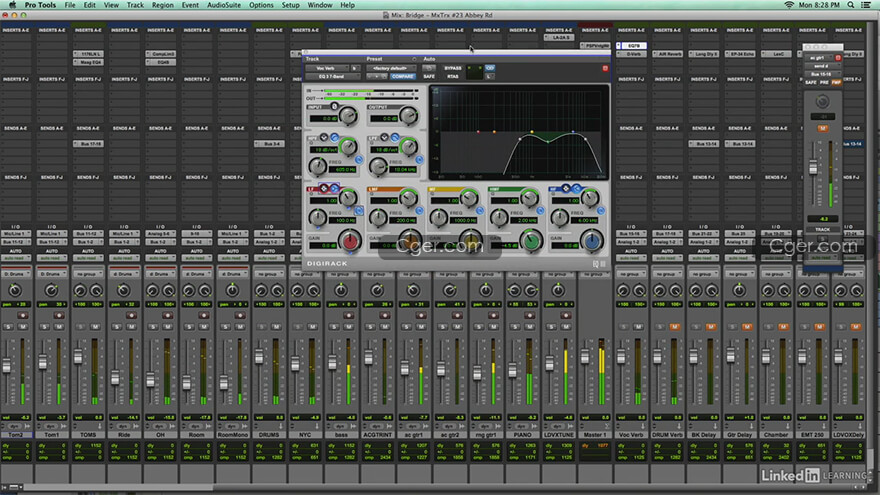Open macOS Spotlight search icon

851,5
